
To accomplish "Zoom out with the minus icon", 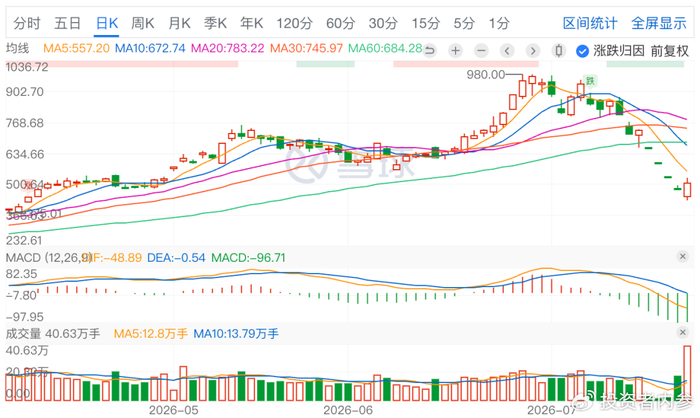I will (x=481, y=51).
